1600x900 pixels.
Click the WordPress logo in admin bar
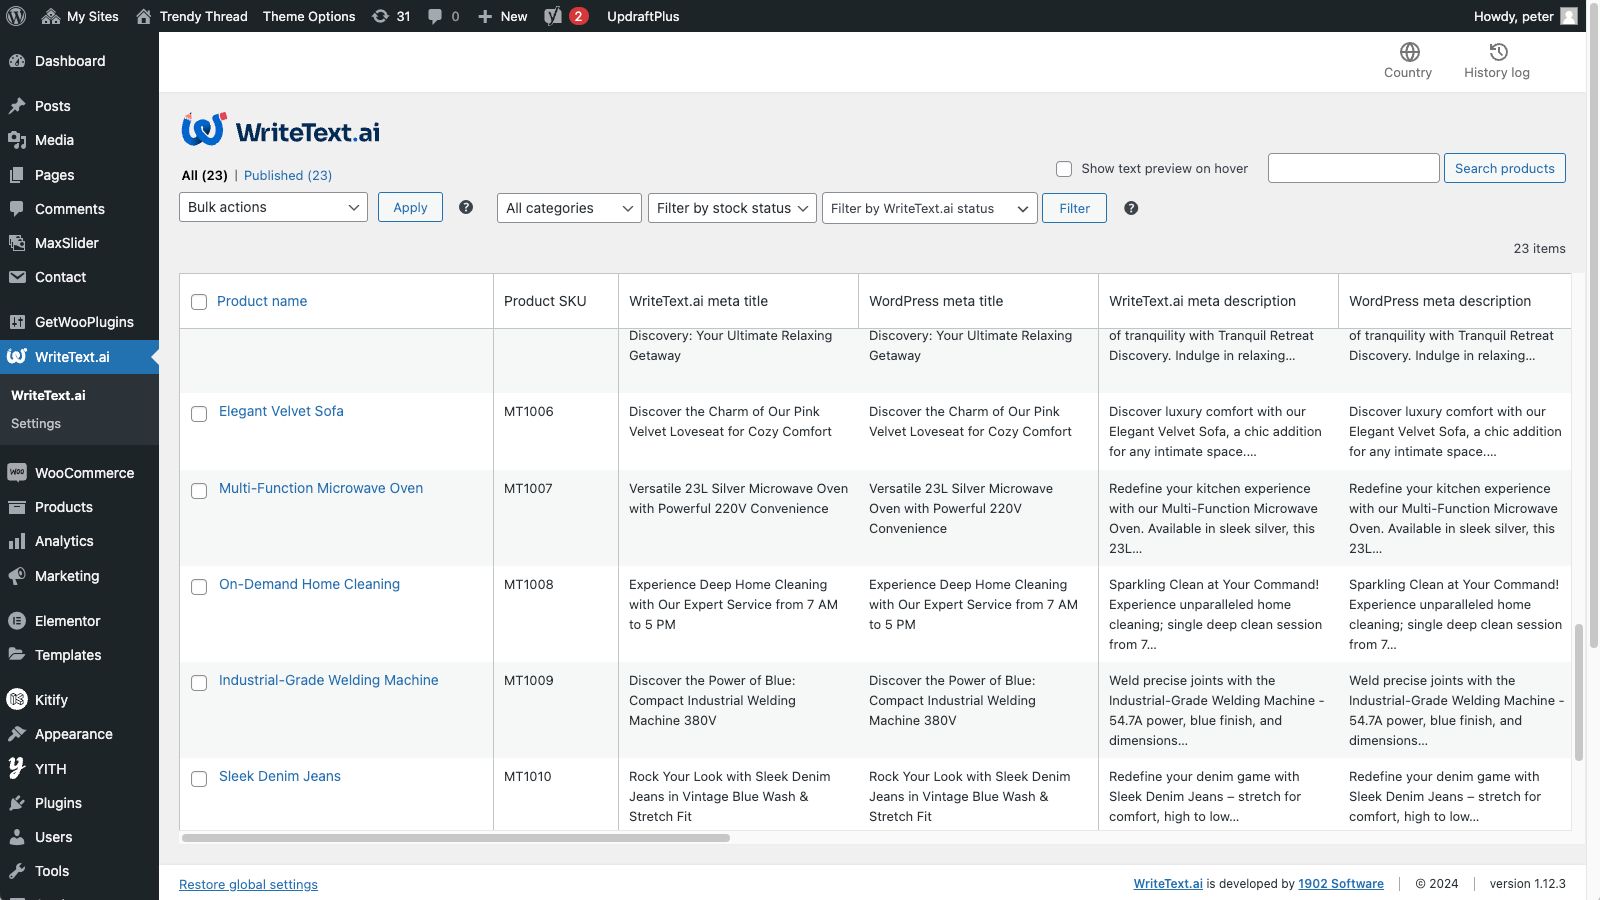(16, 16)
